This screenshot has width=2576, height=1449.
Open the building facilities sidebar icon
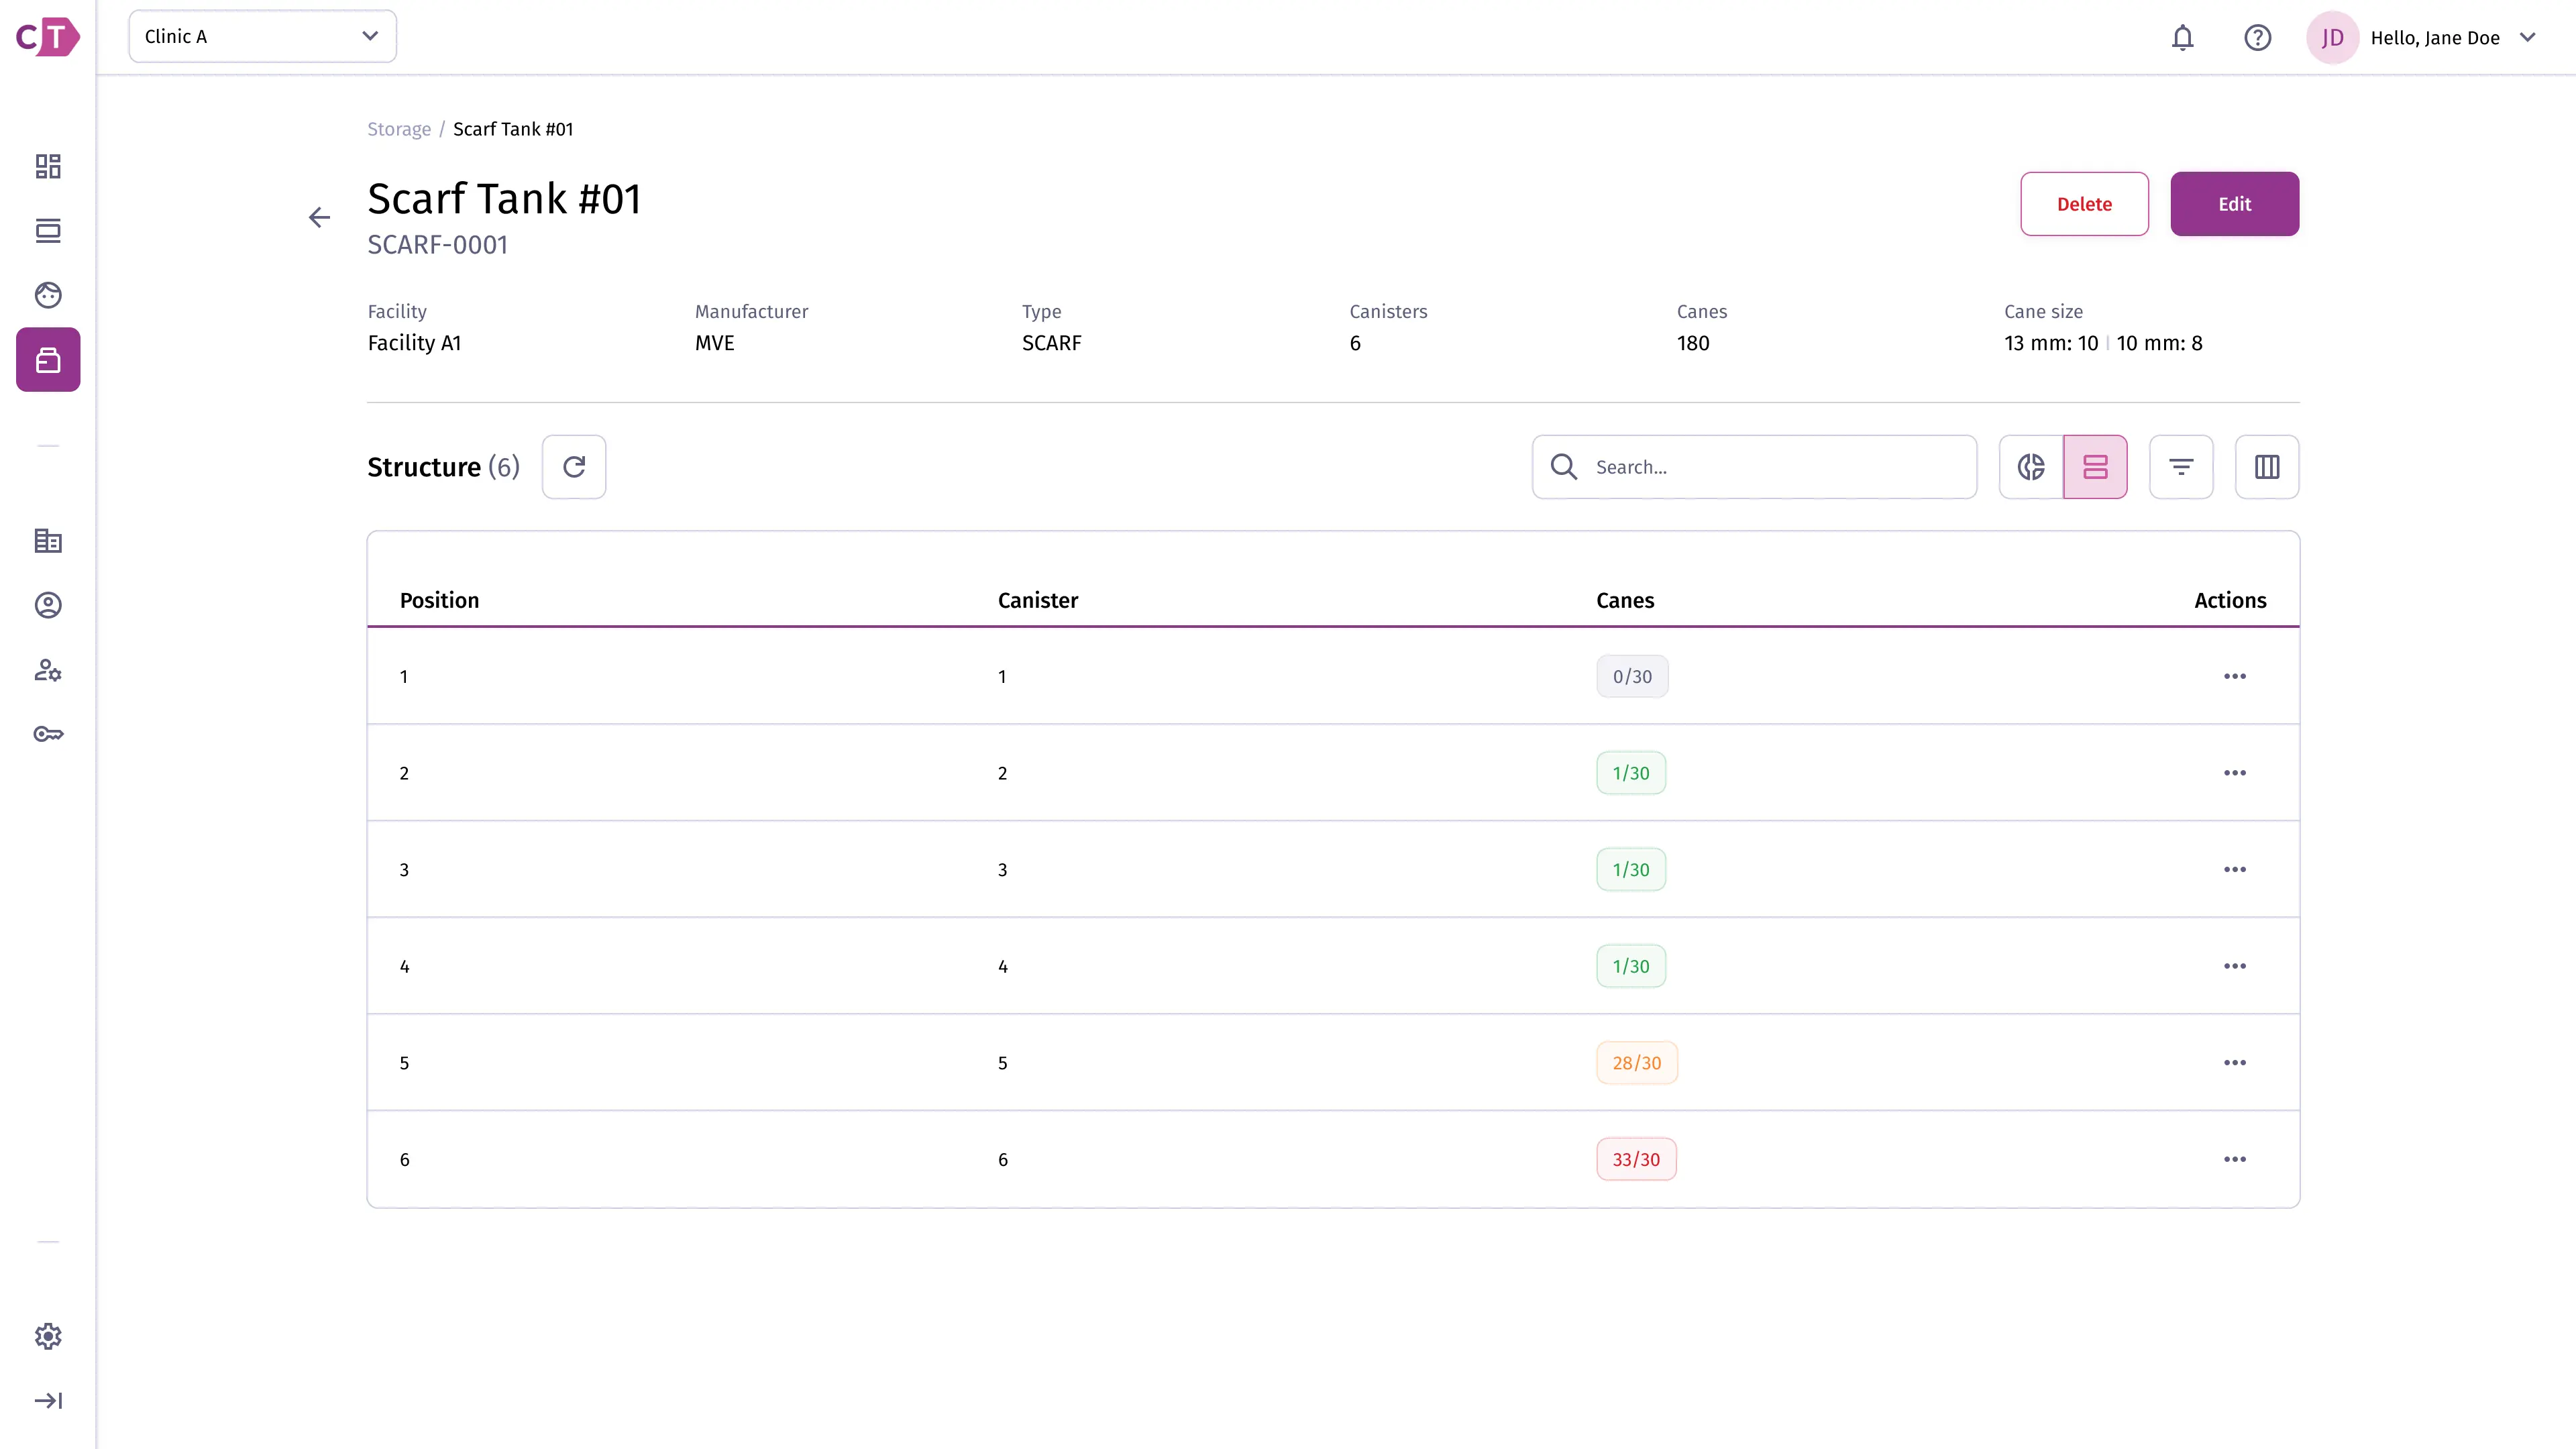pyautogui.click(x=48, y=541)
